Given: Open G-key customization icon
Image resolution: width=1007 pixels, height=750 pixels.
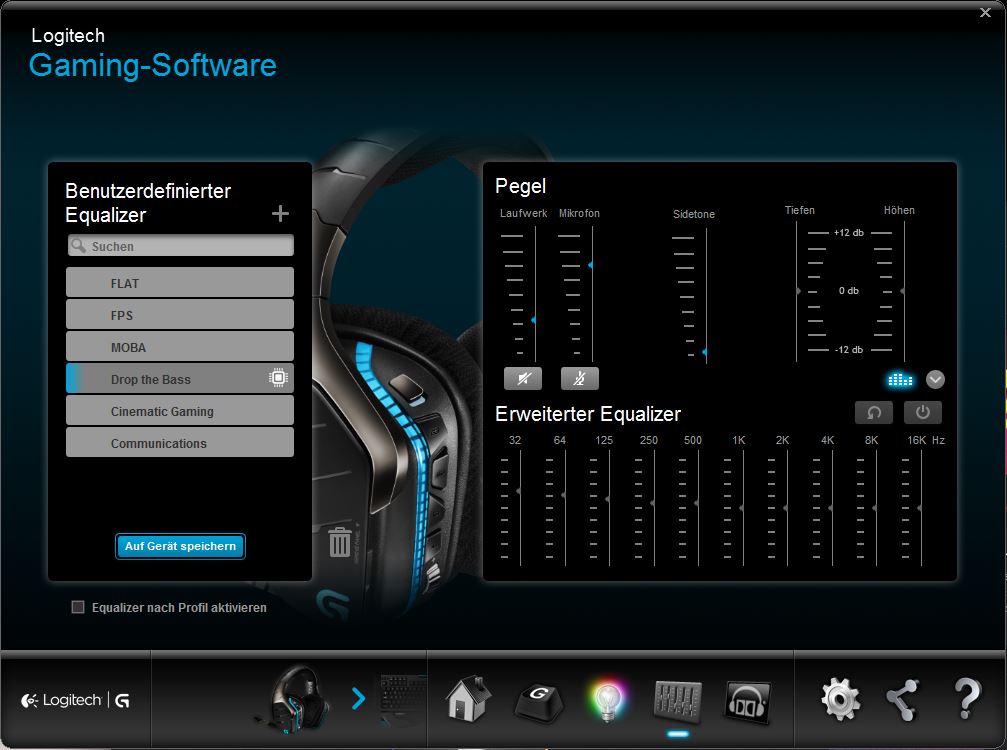Looking at the screenshot, I should click(x=538, y=699).
